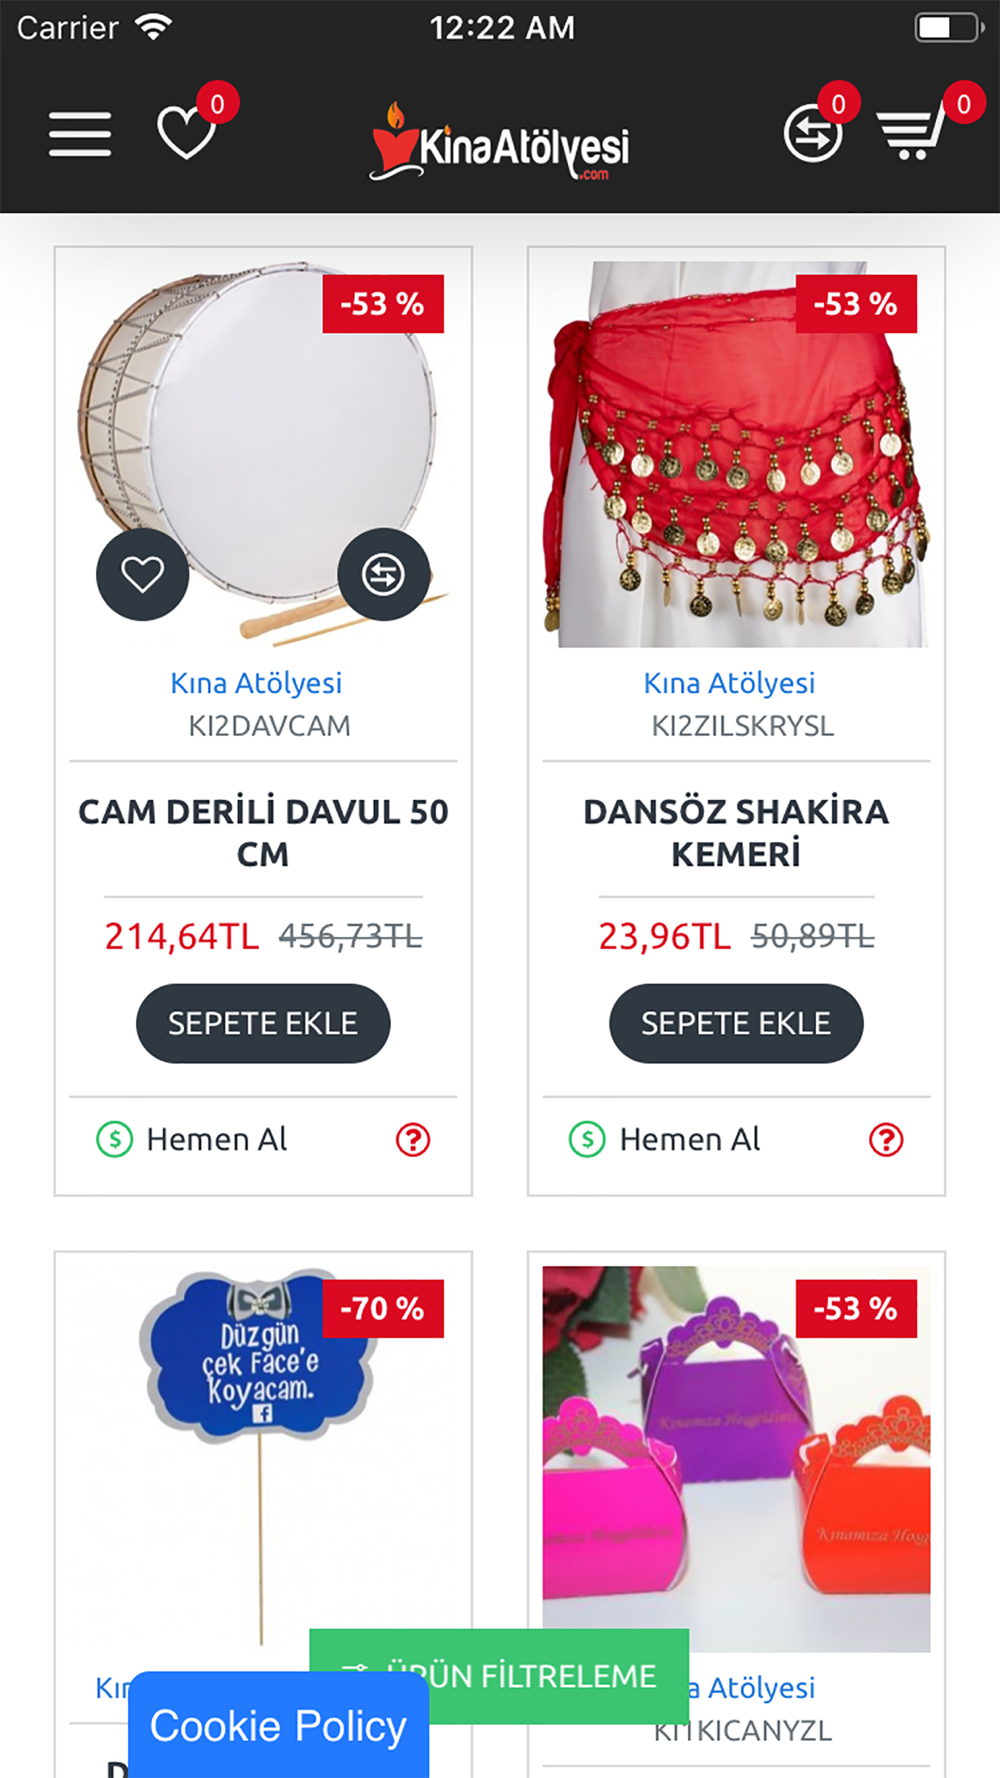Open the Cookie Policy button
The width and height of the screenshot is (1000, 1778).
click(x=278, y=1725)
